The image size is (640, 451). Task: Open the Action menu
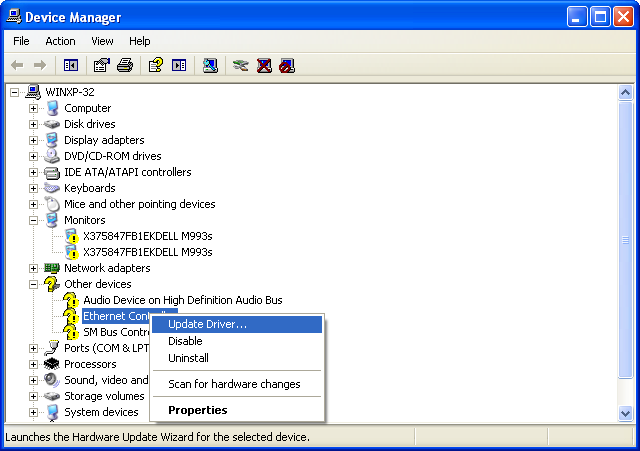point(60,41)
